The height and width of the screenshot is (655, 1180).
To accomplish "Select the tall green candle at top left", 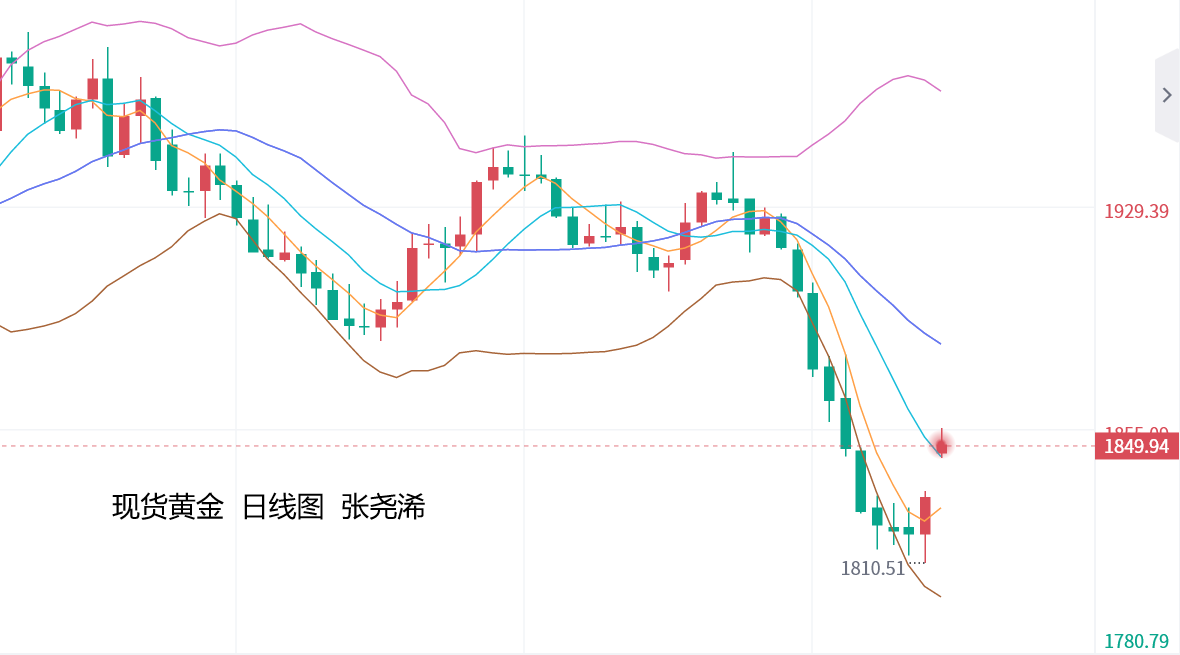I will coord(107,116).
